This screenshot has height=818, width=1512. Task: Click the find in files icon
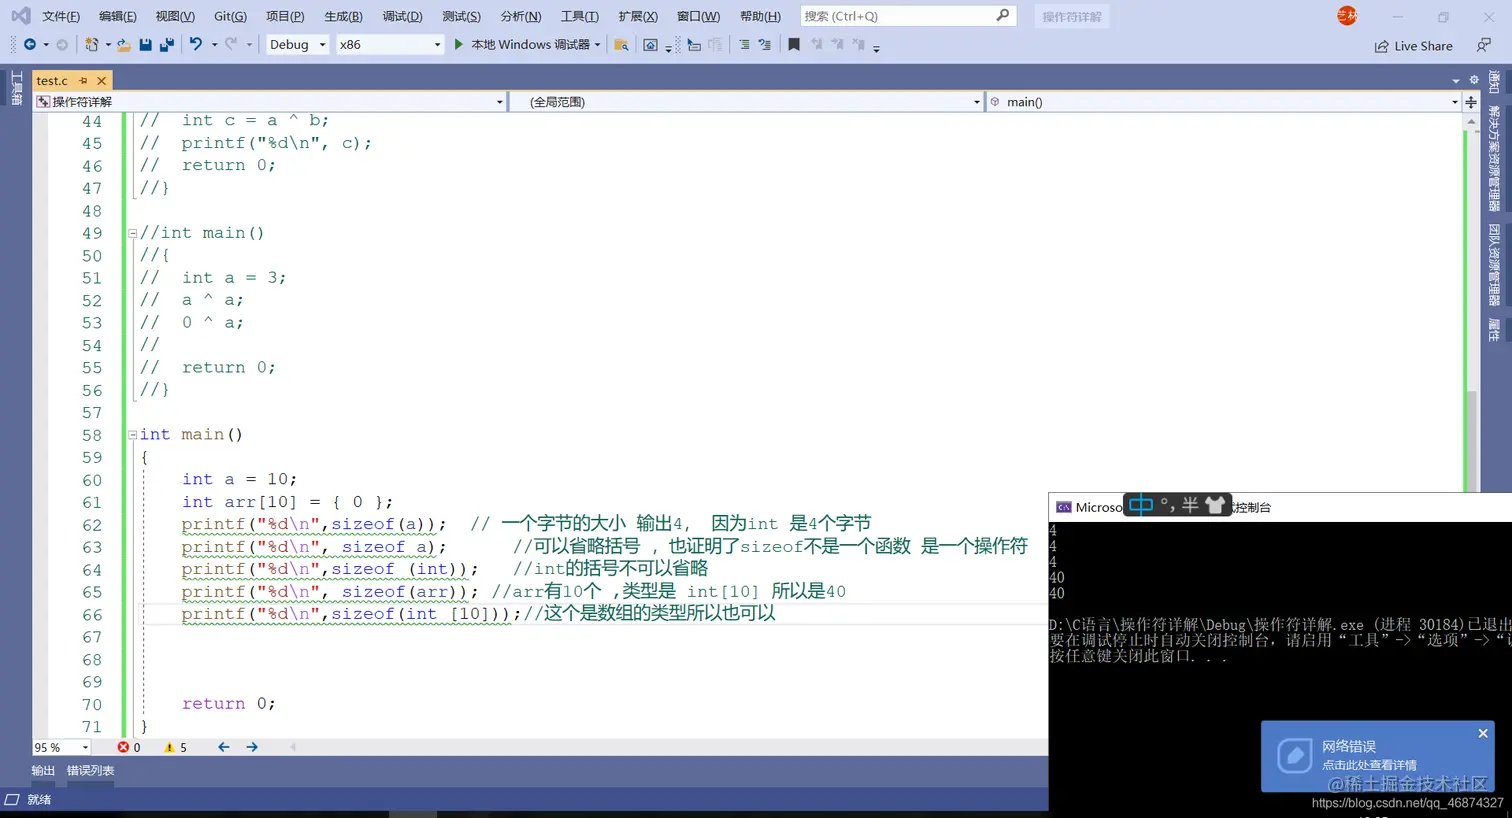621,45
